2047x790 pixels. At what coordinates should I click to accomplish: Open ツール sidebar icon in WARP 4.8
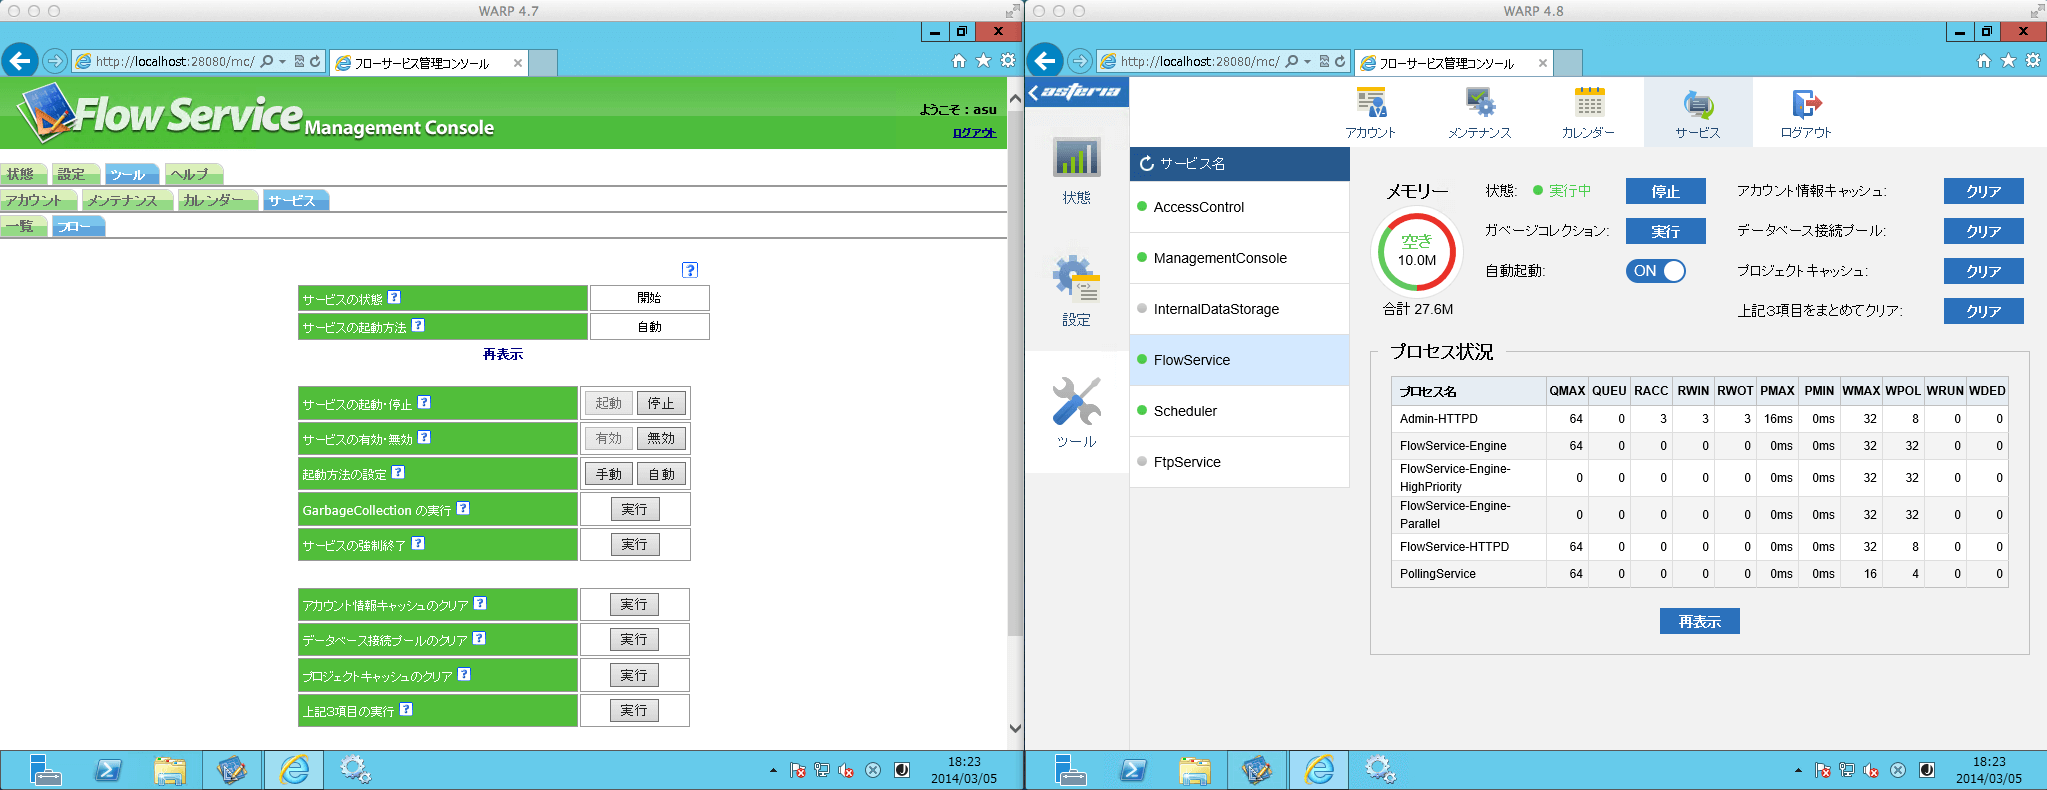click(1077, 412)
